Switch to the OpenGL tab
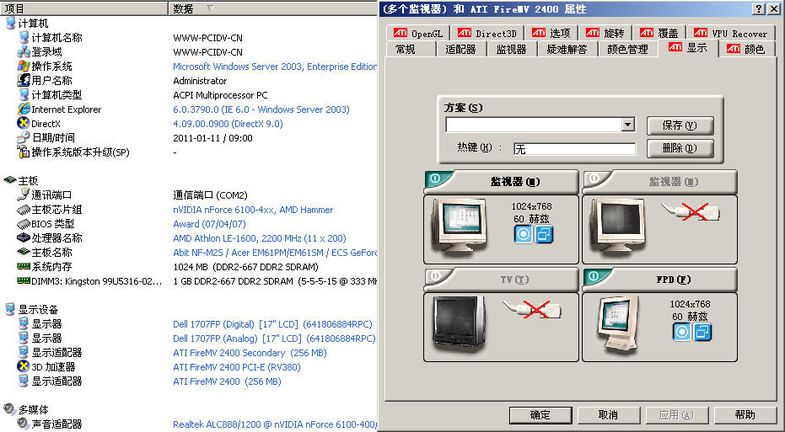Screen dimensions: 785x432 [418, 33]
